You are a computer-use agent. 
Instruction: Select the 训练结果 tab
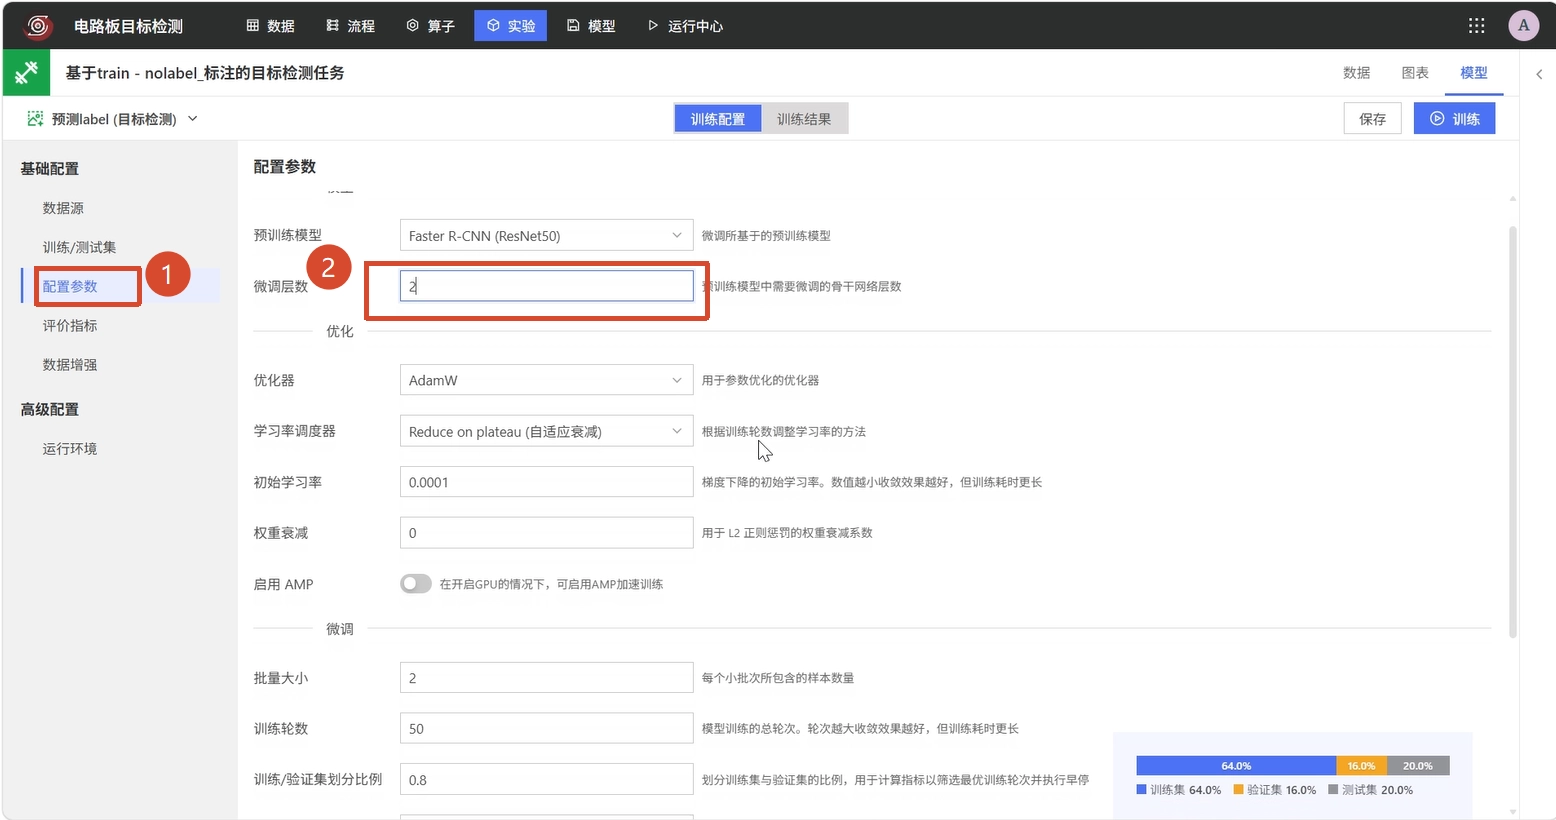(804, 119)
